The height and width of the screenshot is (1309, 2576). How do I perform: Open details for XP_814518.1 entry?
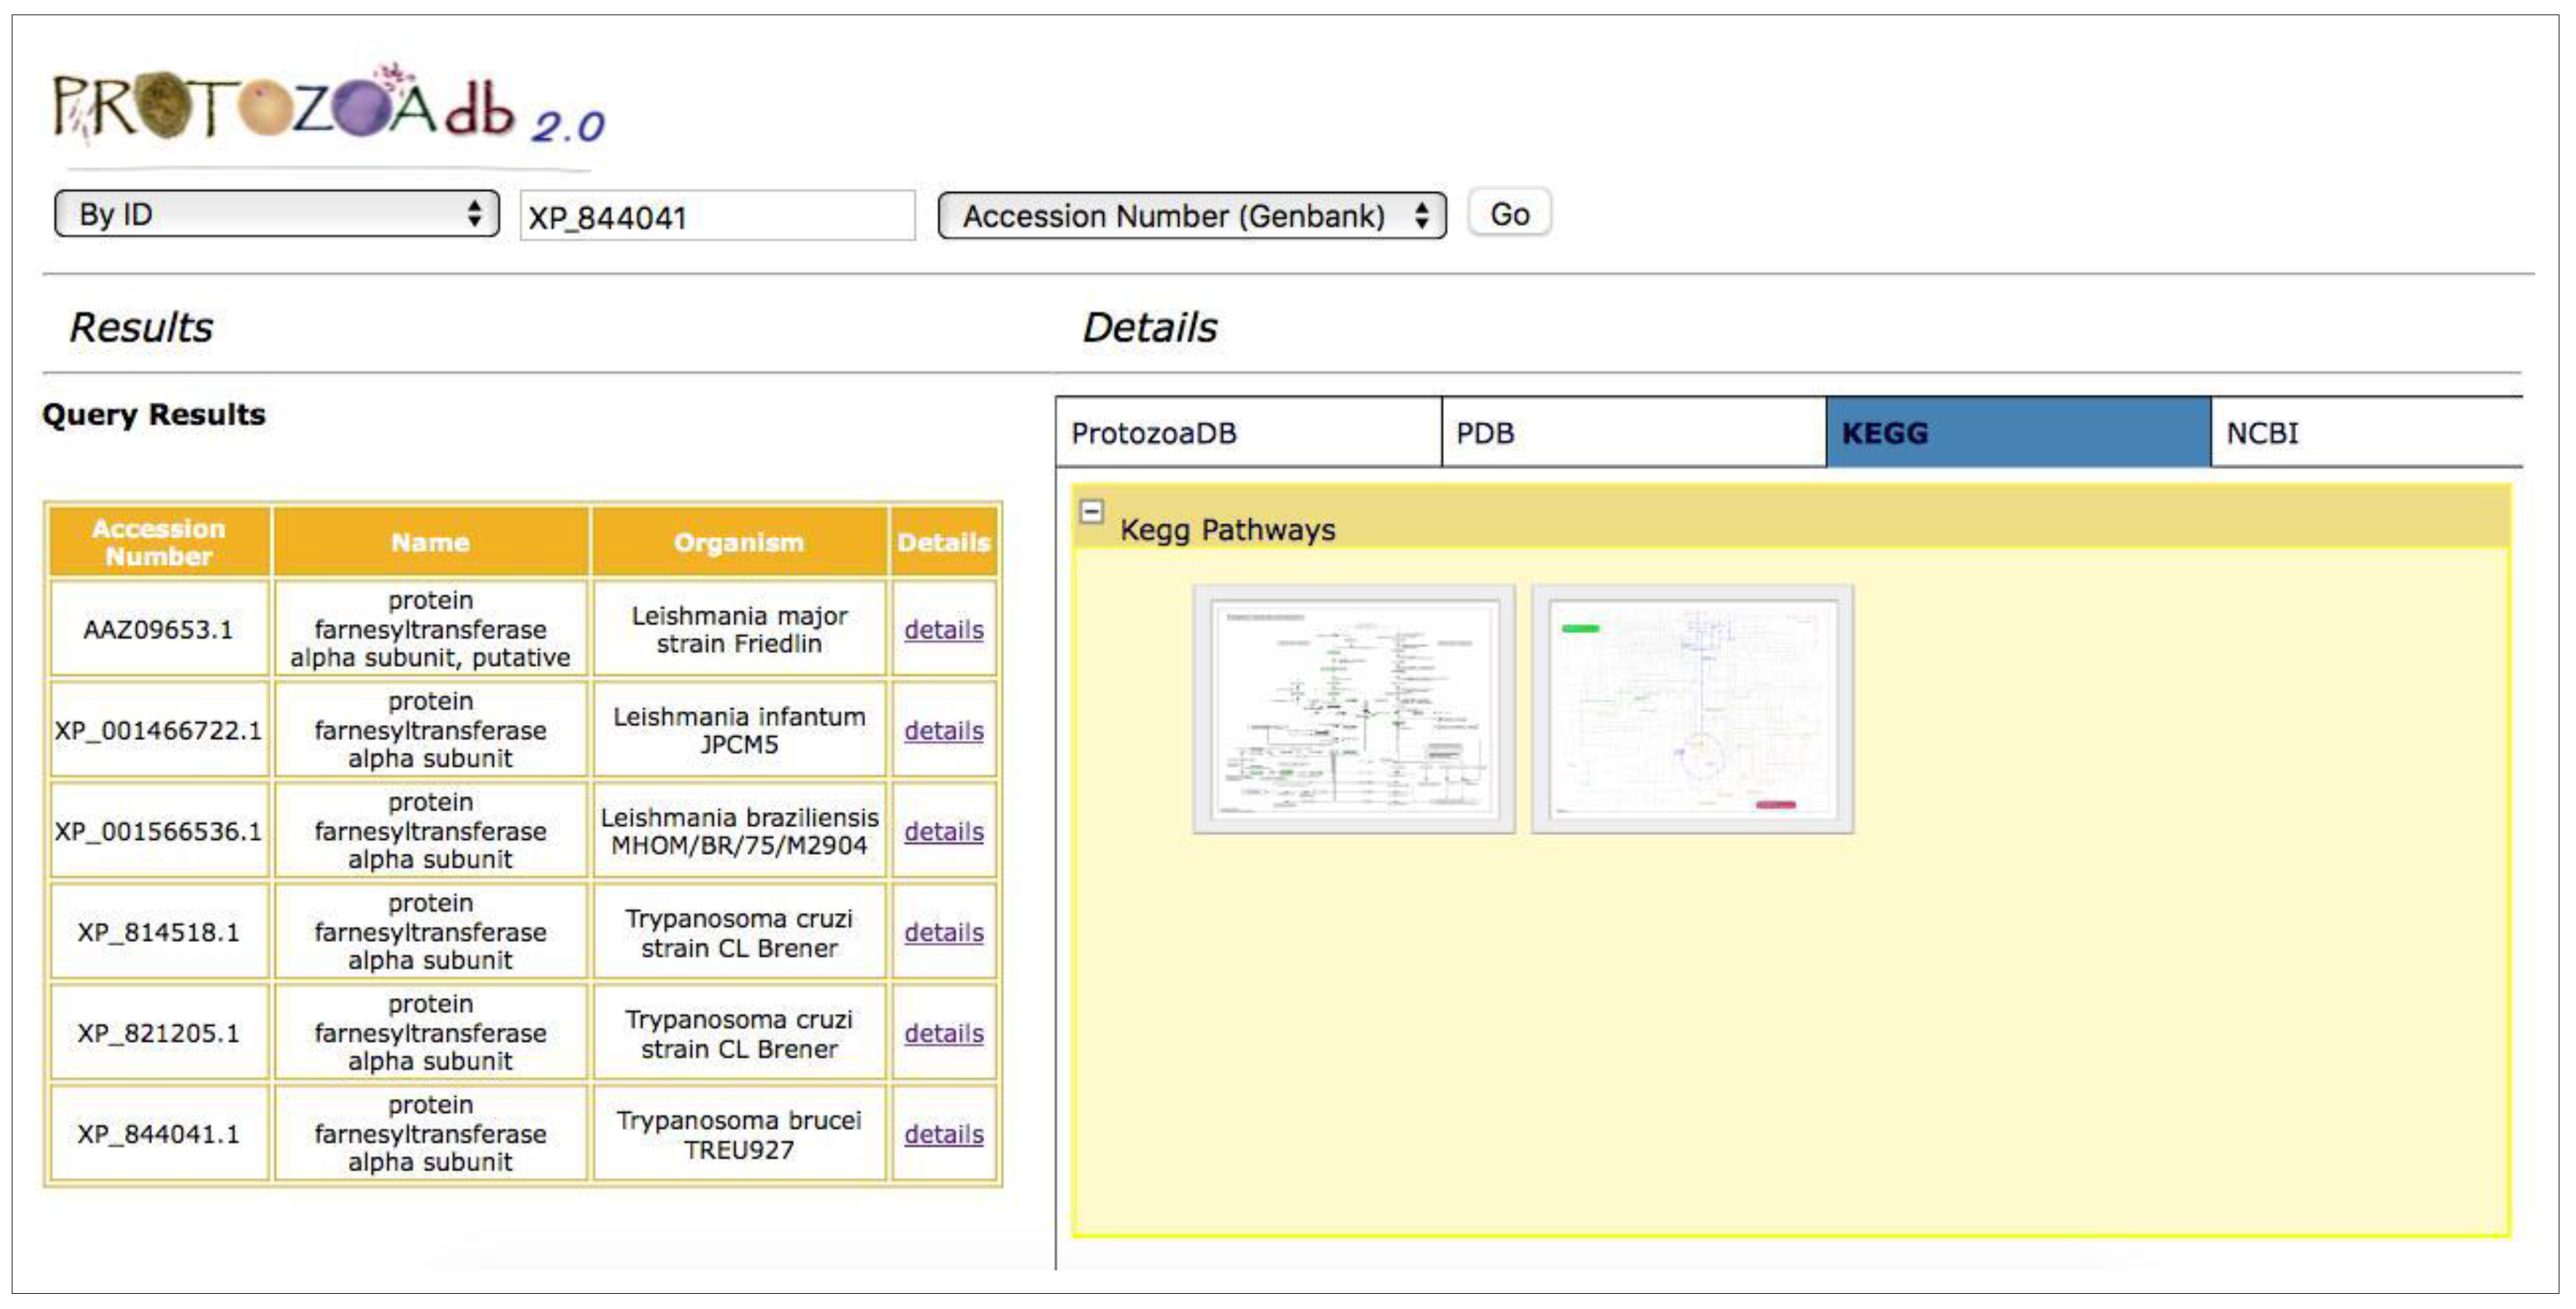coord(943,933)
